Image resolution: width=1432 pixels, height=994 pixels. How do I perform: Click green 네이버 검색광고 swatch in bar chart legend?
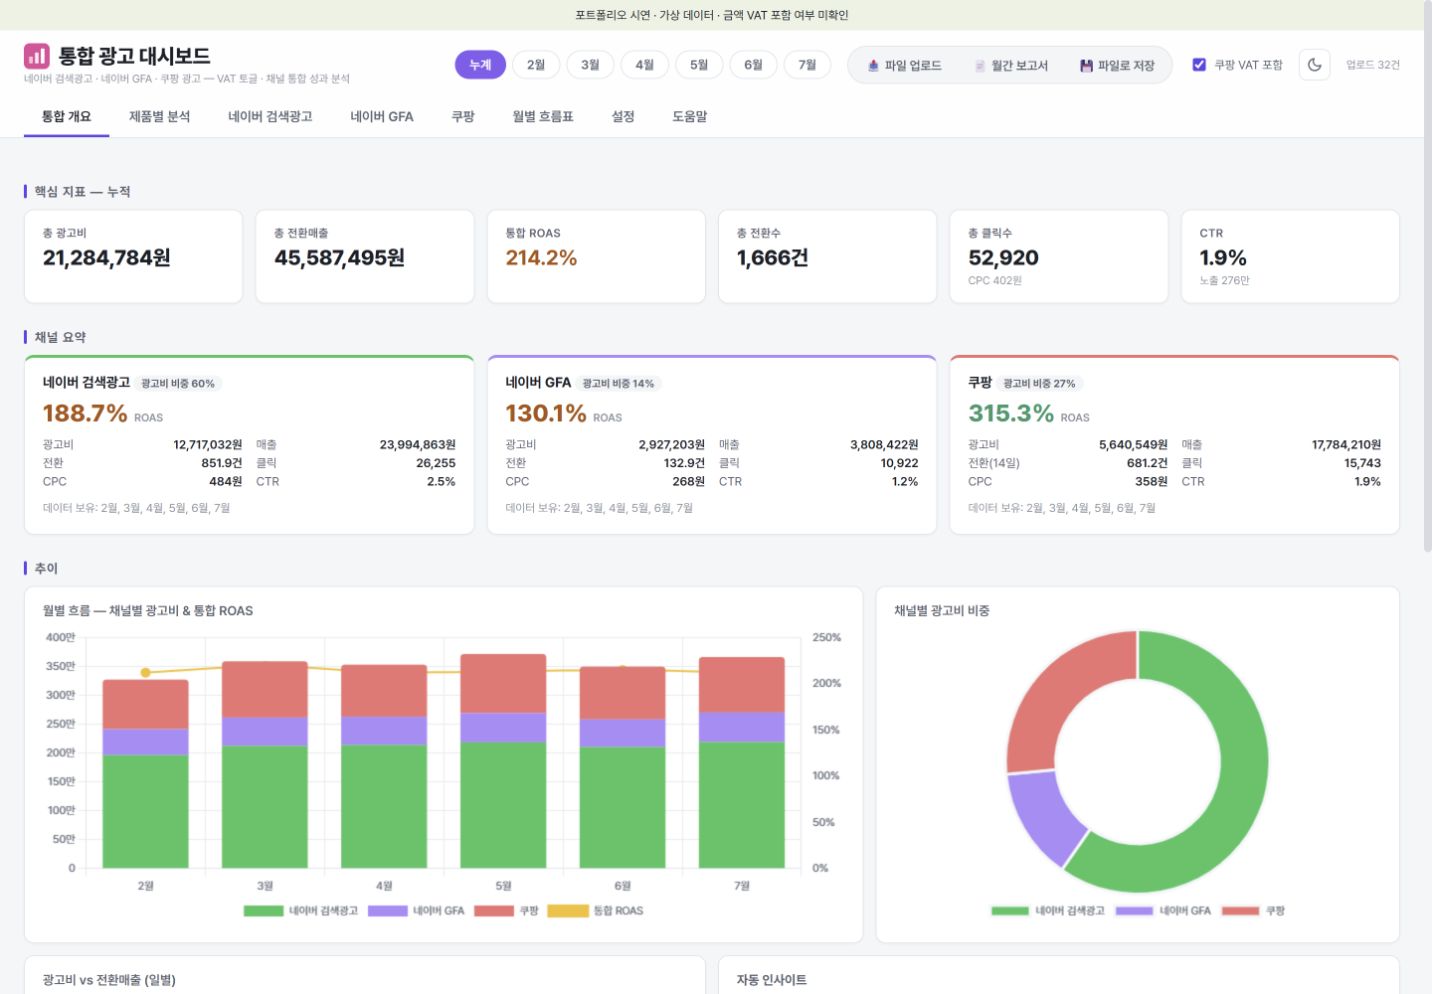click(264, 911)
